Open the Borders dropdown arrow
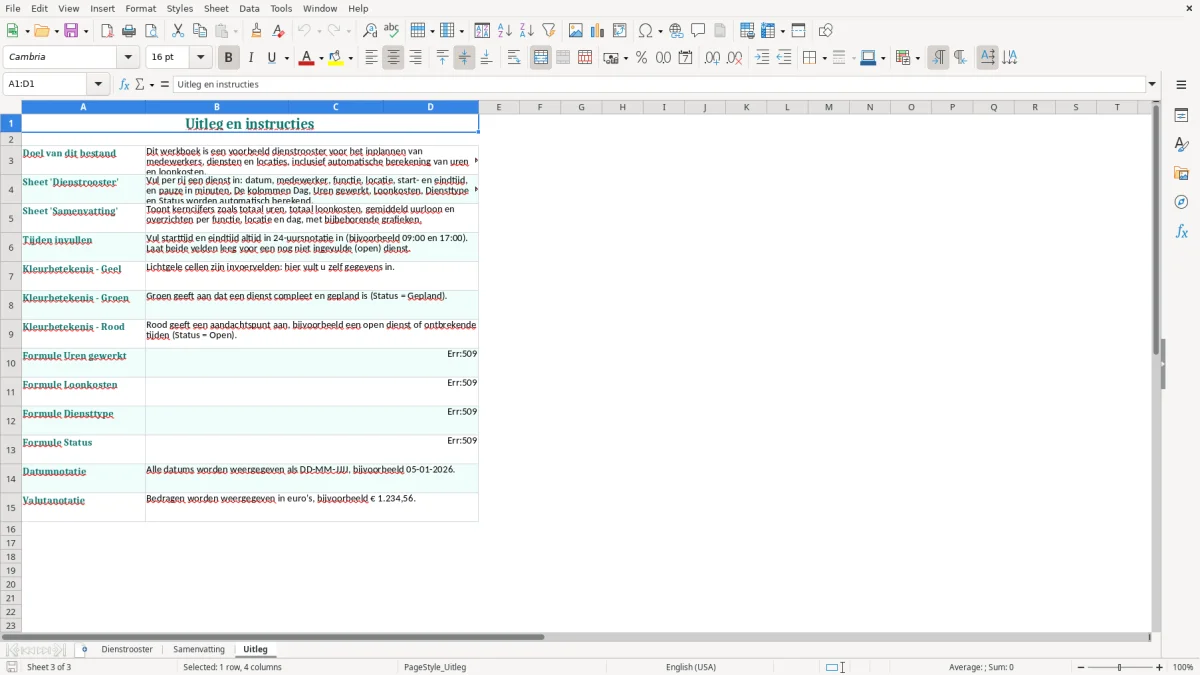Image resolution: width=1200 pixels, height=675 pixels. pos(823,58)
